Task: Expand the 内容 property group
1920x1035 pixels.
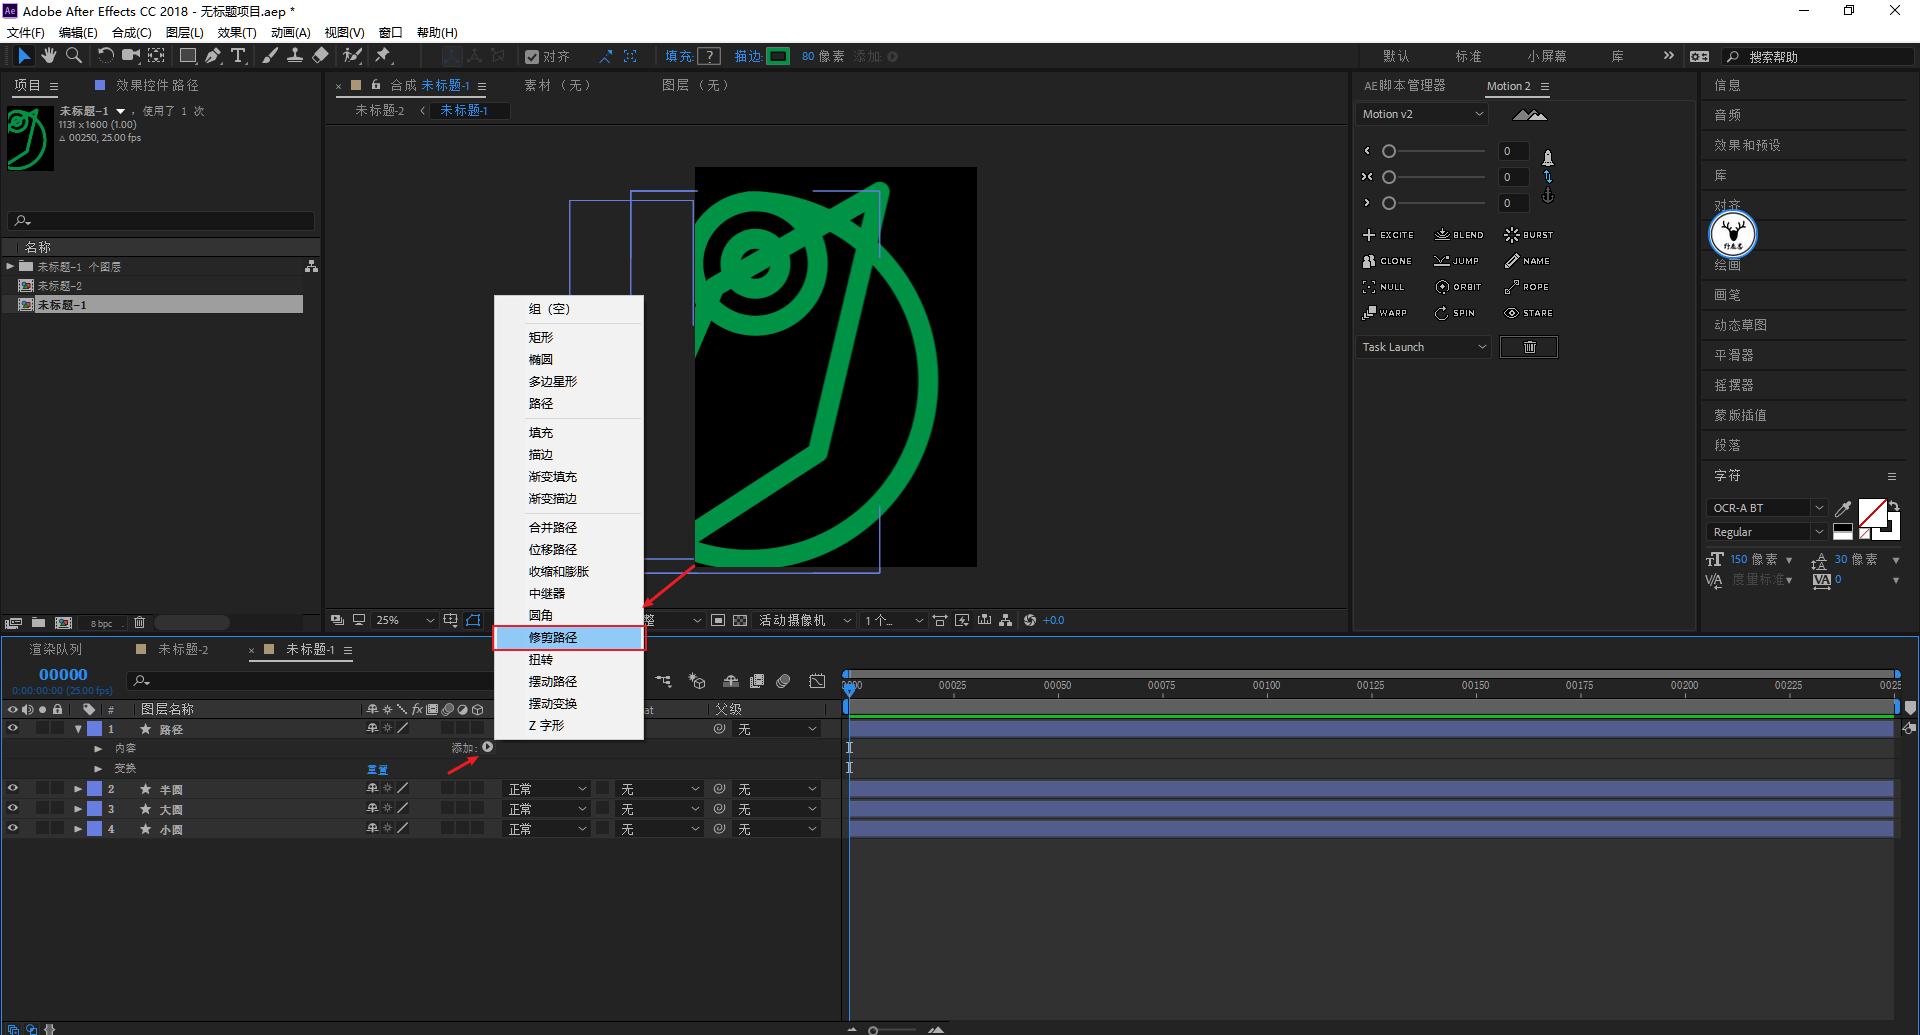Action: [x=98, y=748]
